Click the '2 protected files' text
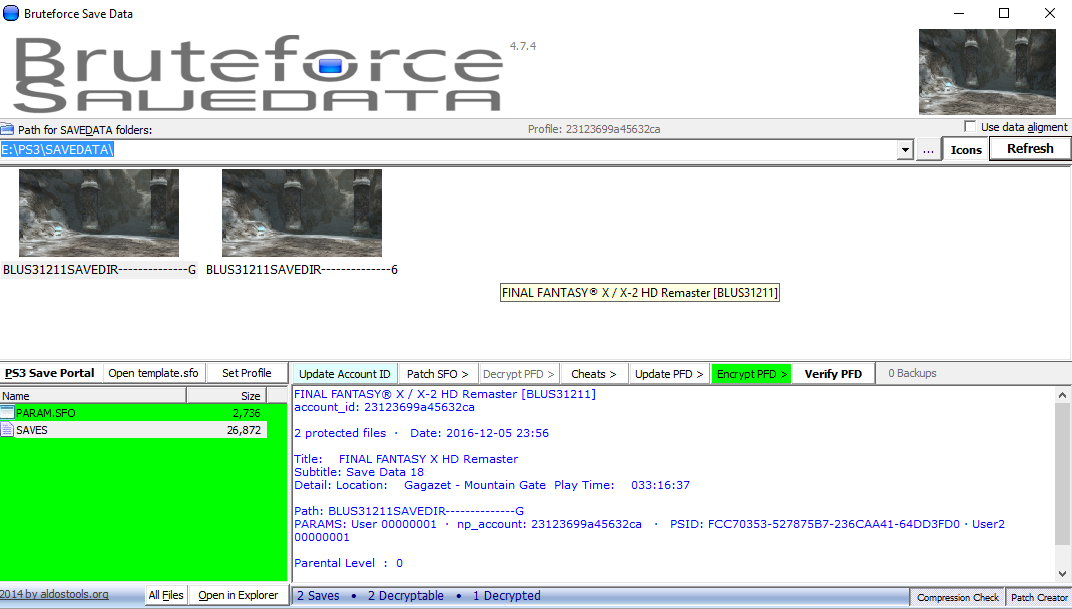 point(340,433)
